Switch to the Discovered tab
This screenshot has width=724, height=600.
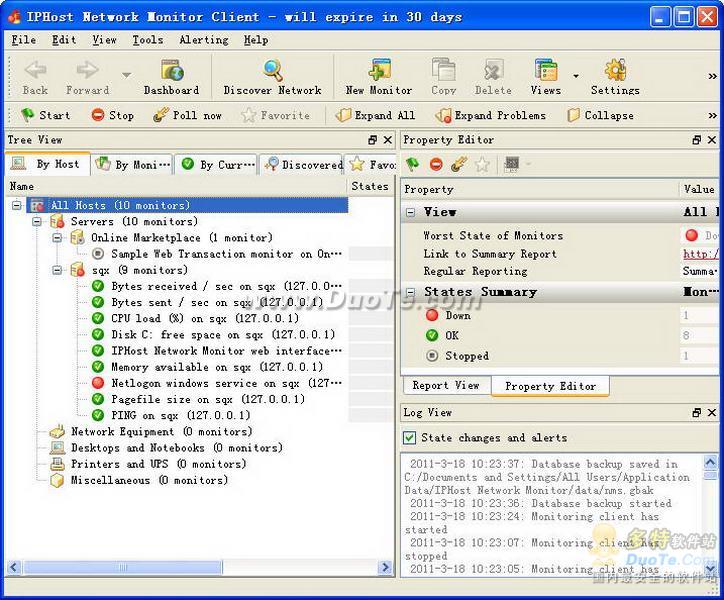click(302, 164)
